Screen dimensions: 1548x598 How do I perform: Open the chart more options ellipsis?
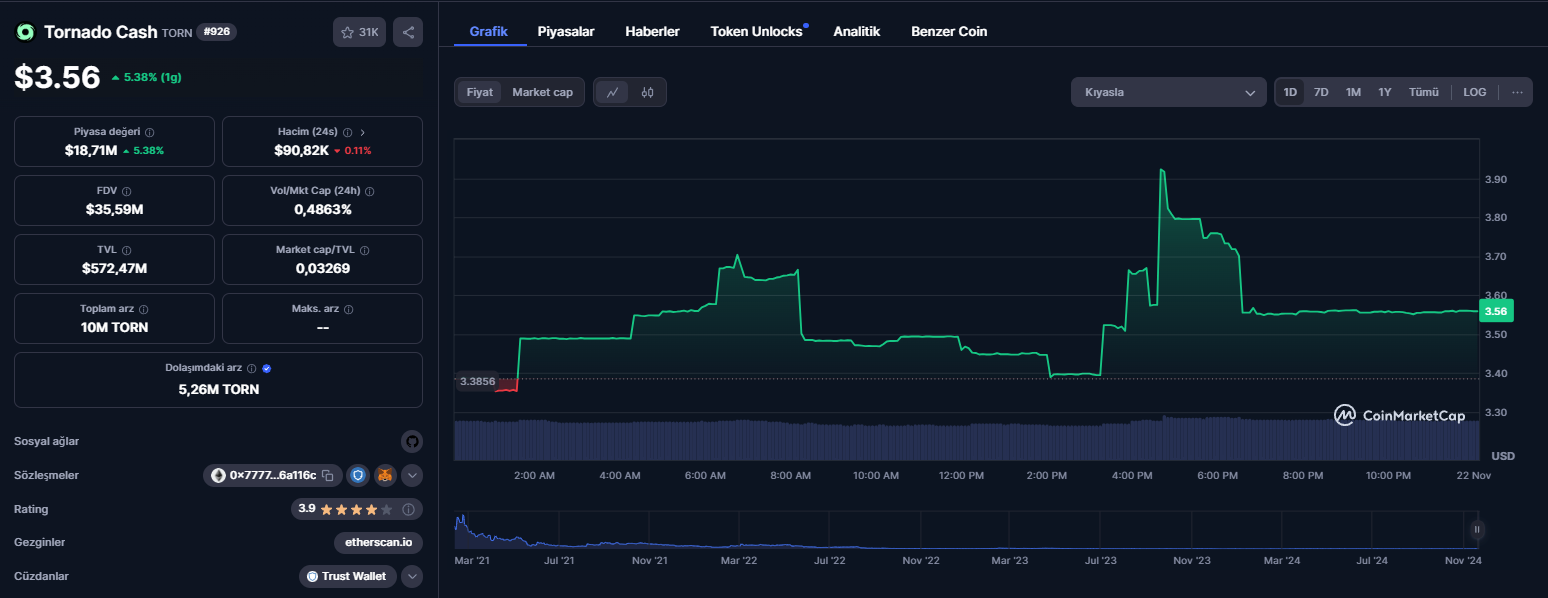[1517, 92]
